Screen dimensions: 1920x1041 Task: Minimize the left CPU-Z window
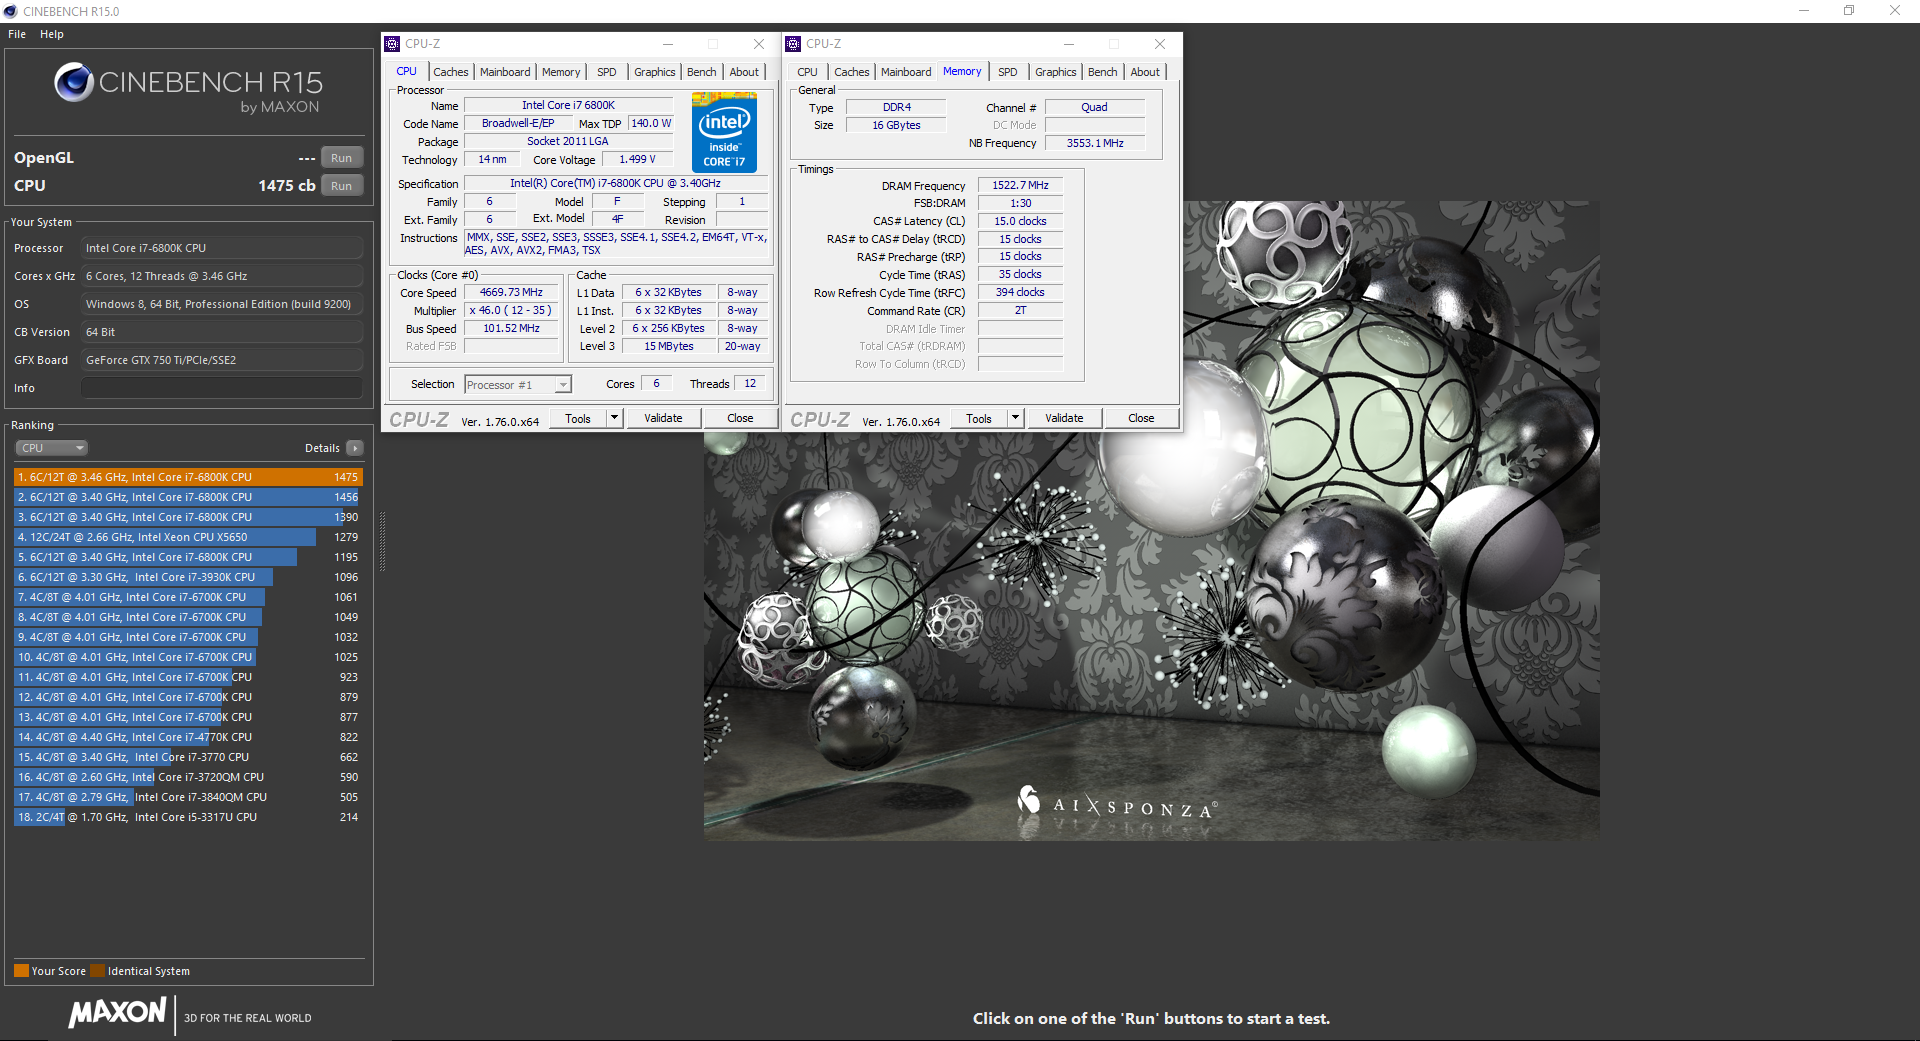coord(667,44)
